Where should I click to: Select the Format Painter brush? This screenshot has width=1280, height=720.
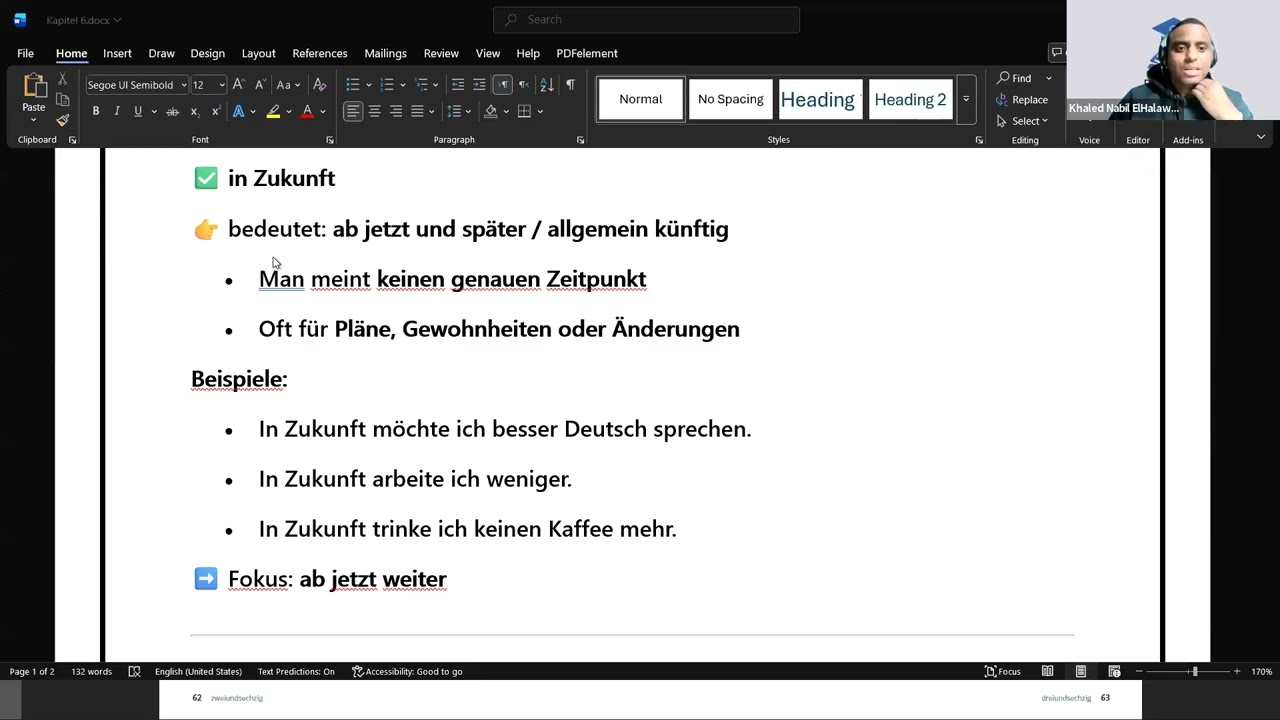point(62,120)
